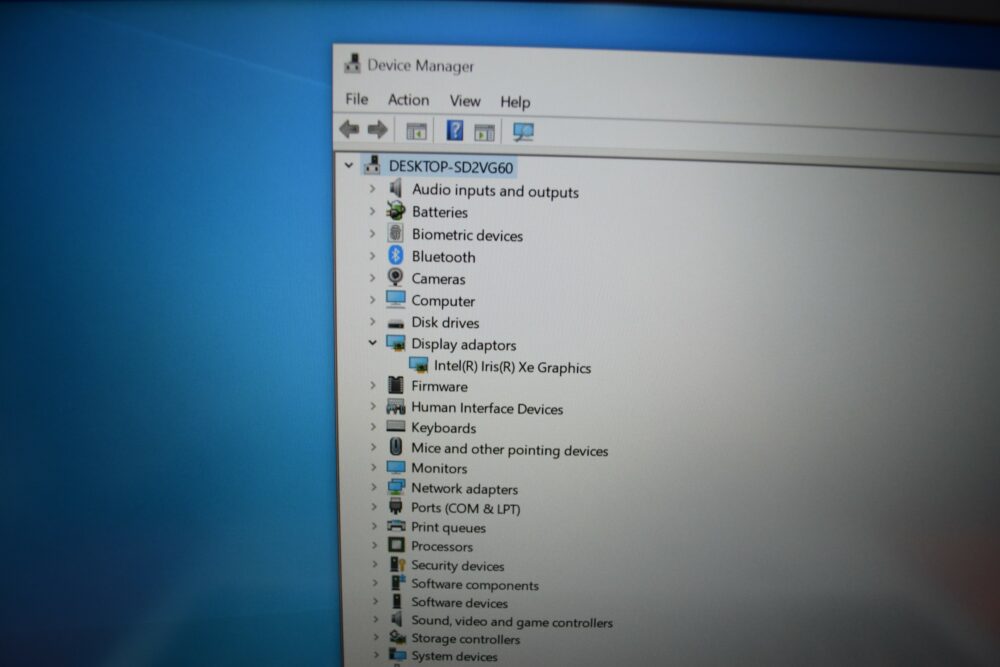The width and height of the screenshot is (1000, 667).
Task: Expand the Biometric devices chevron
Action: [x=372, y=233]
